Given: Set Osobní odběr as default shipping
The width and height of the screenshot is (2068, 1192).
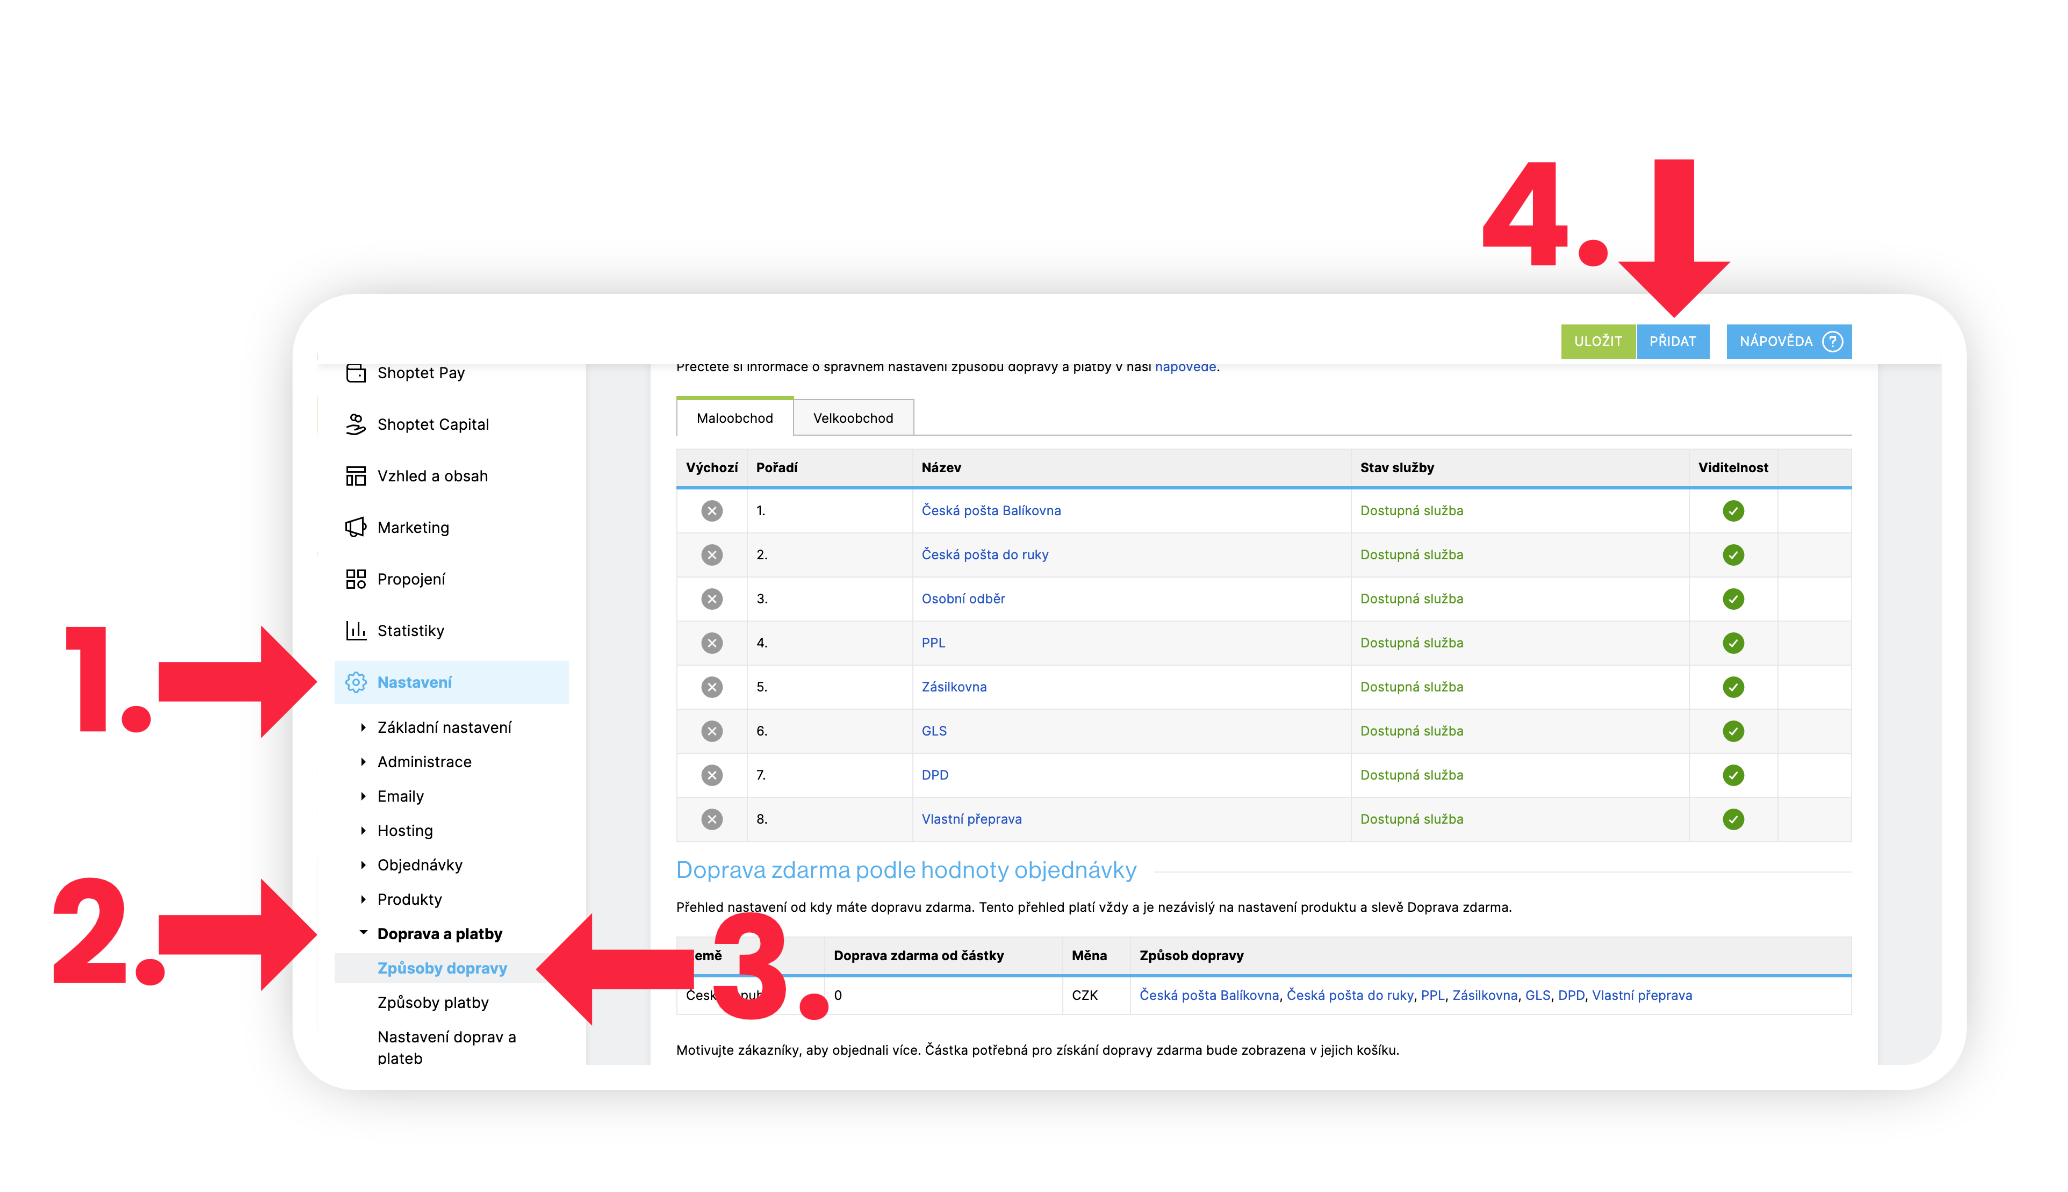Looking at the screenshot, I should click(712, 599).
